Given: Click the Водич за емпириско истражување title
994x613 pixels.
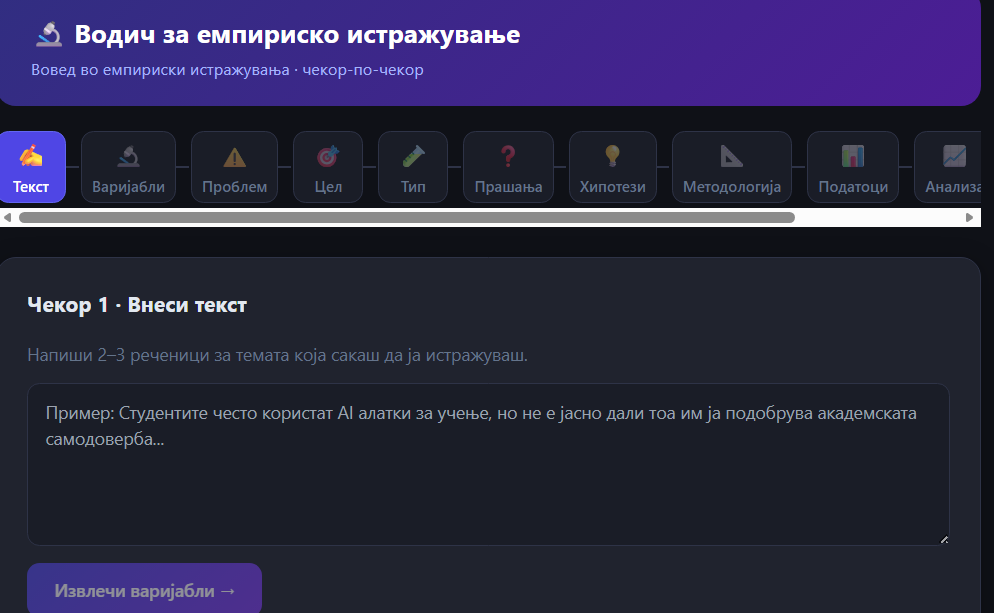Looking at the screenshot, I should [297, 35].
